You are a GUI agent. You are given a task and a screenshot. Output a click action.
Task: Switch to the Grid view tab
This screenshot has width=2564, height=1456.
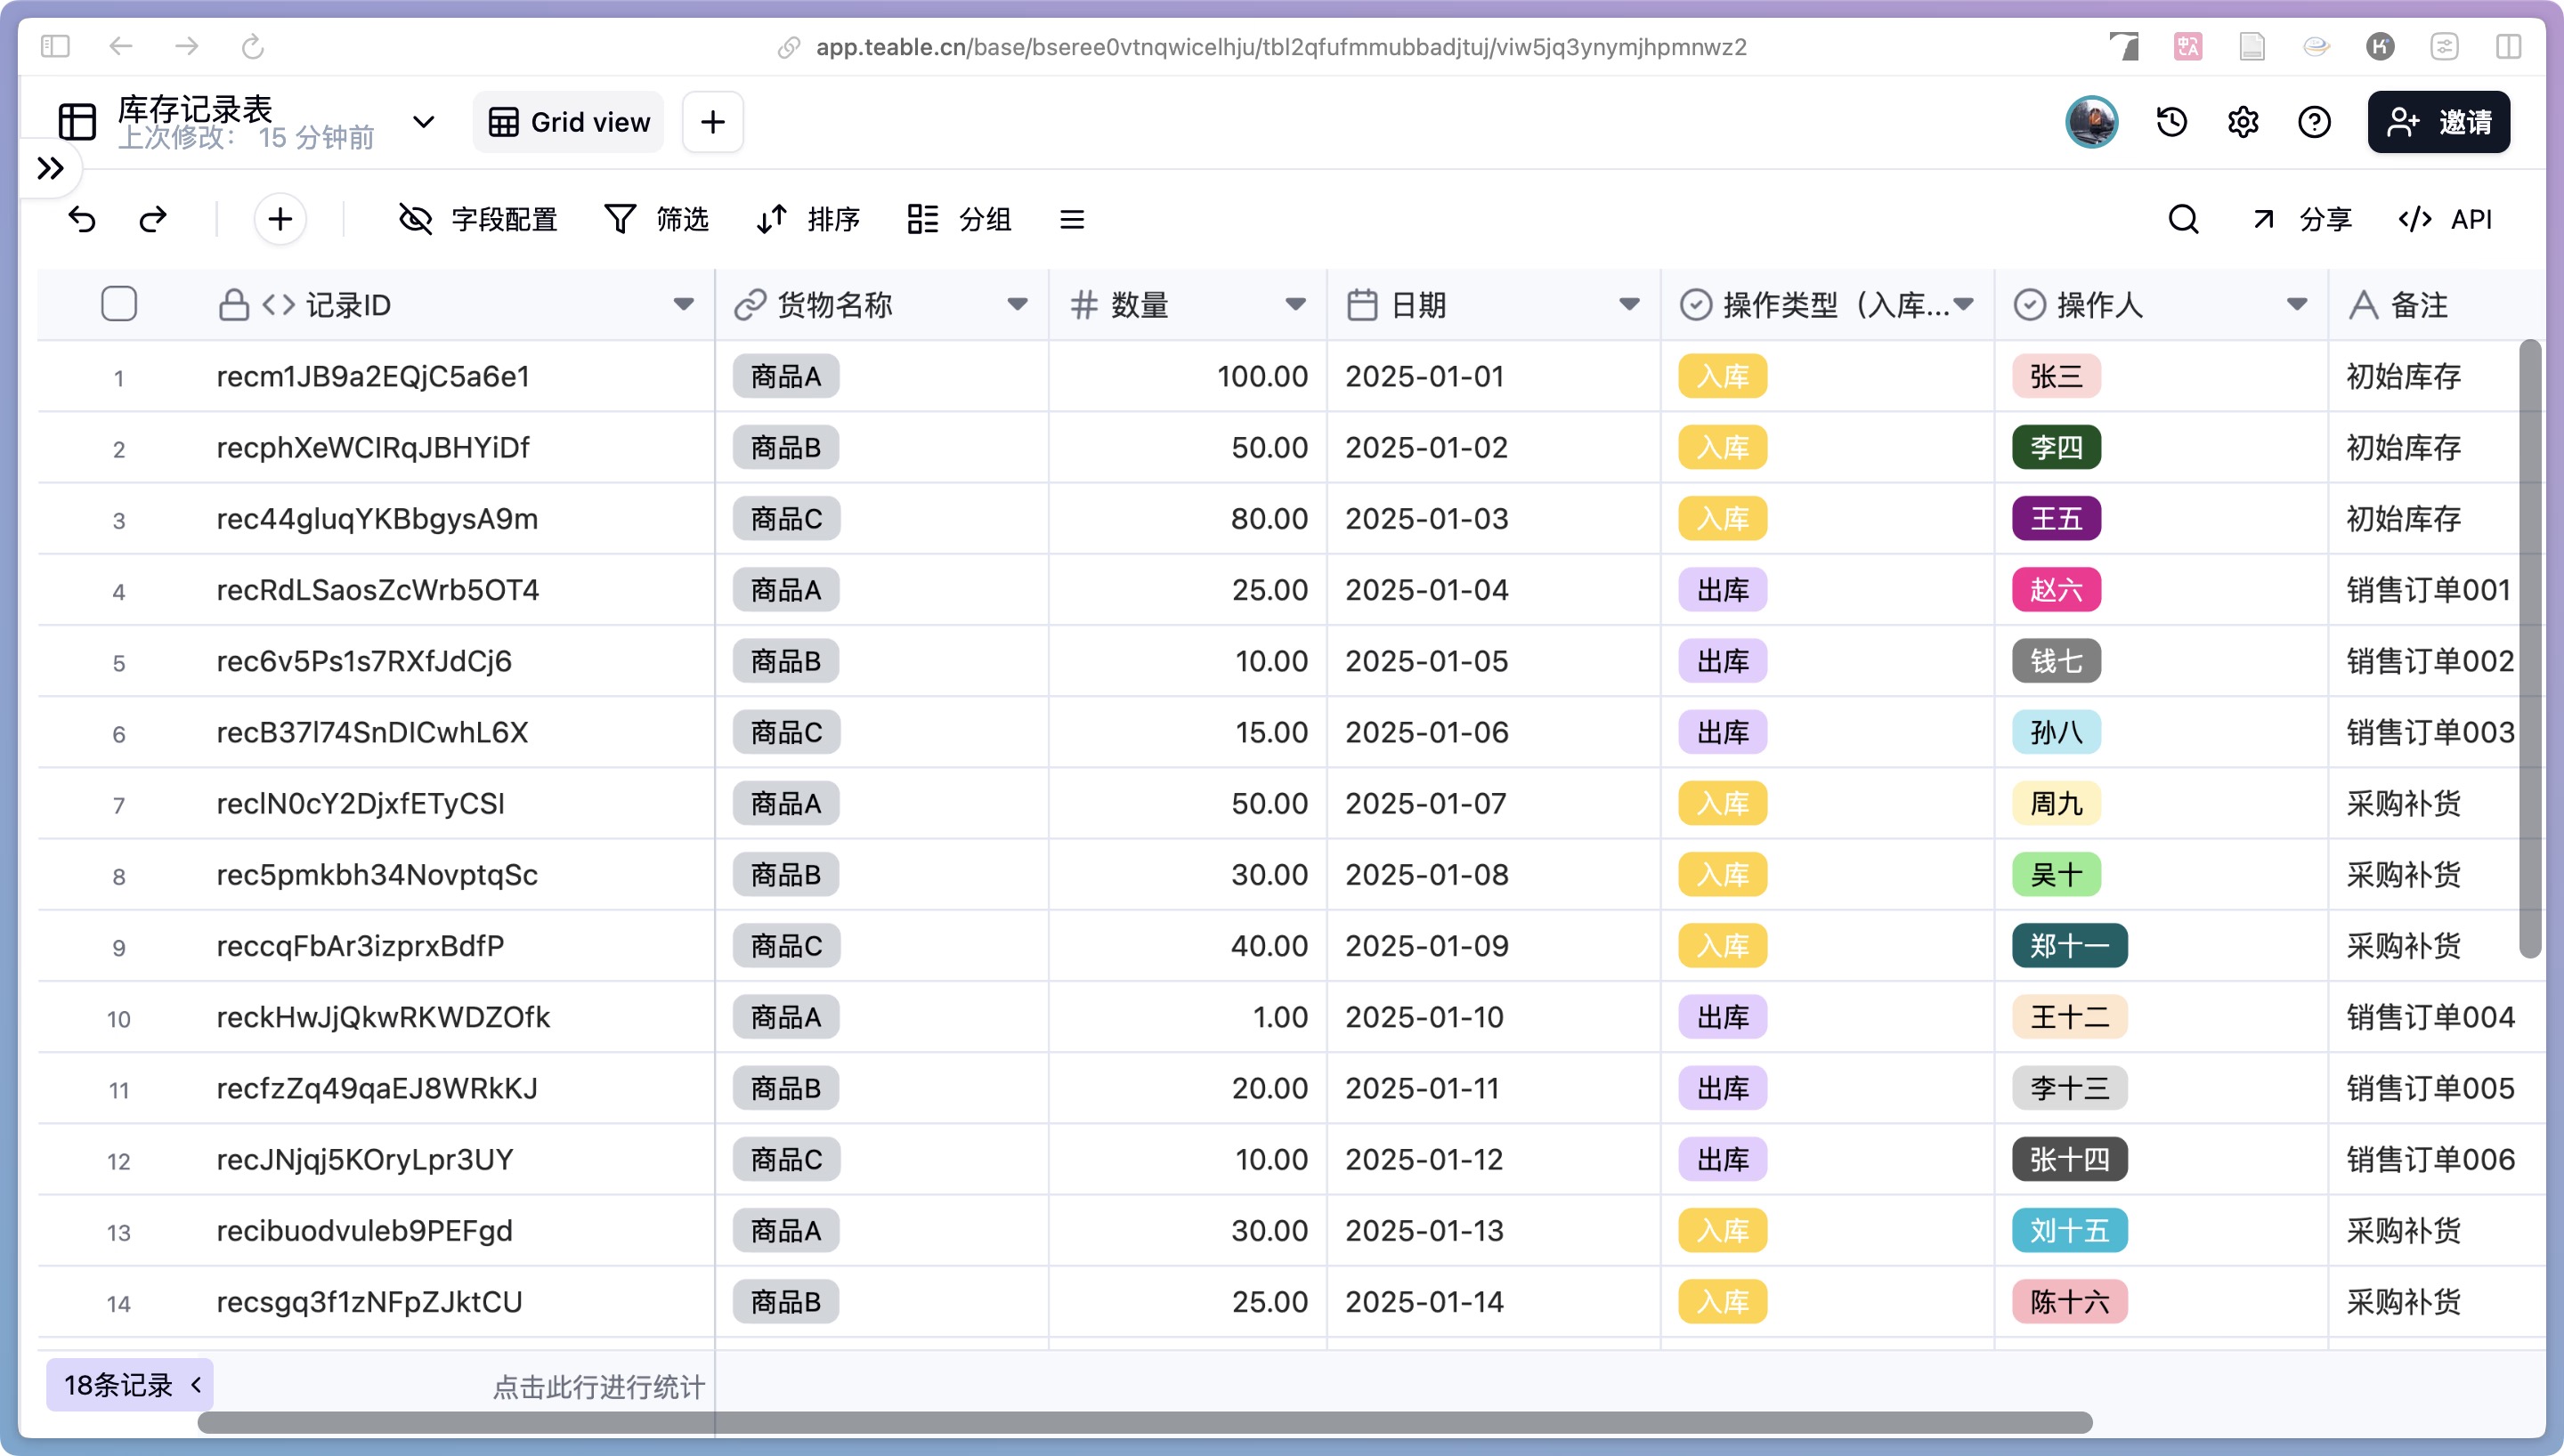tap(569, 122)
